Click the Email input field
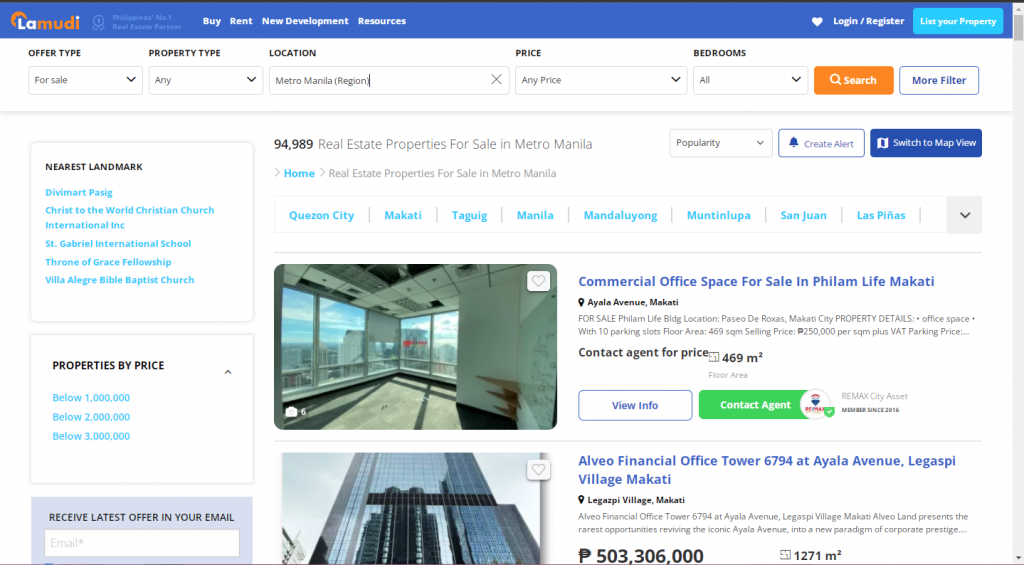This screenshot has height=565, width=1024. point(142,543)
